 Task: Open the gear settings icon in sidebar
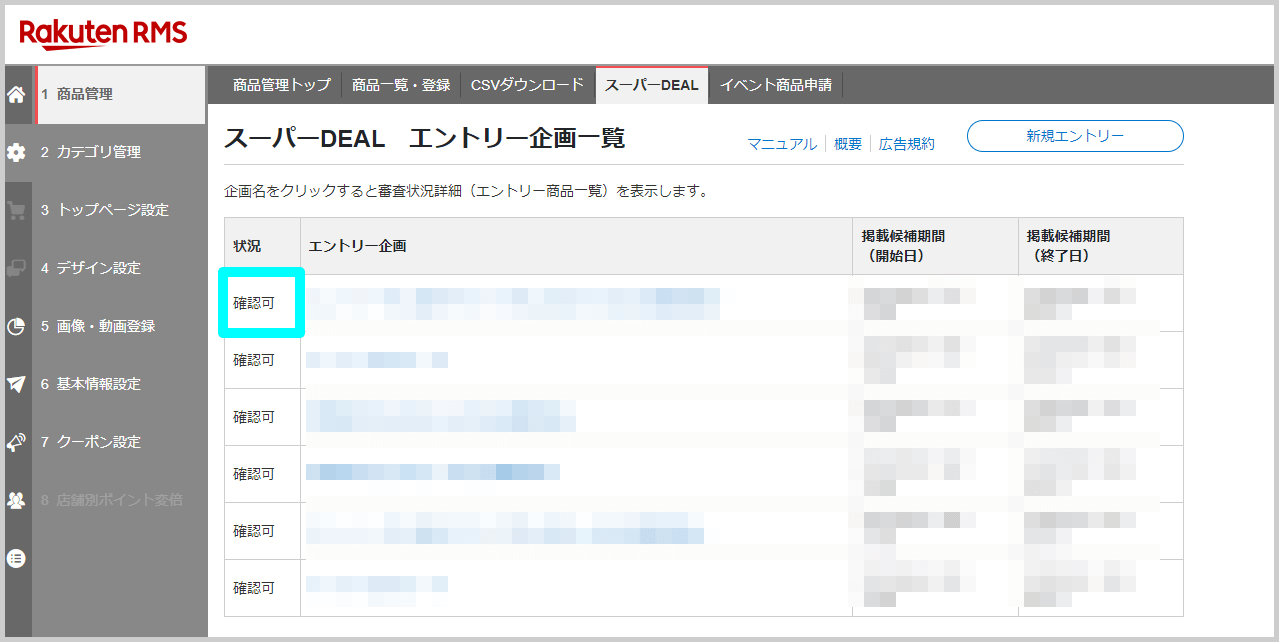click(16, 153)
